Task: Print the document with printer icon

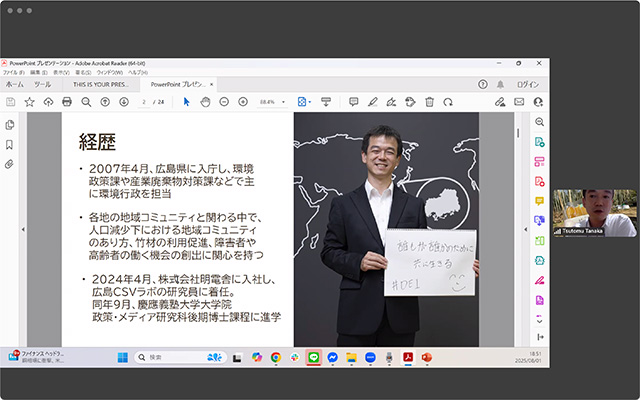Action: [x=67, y=102]
